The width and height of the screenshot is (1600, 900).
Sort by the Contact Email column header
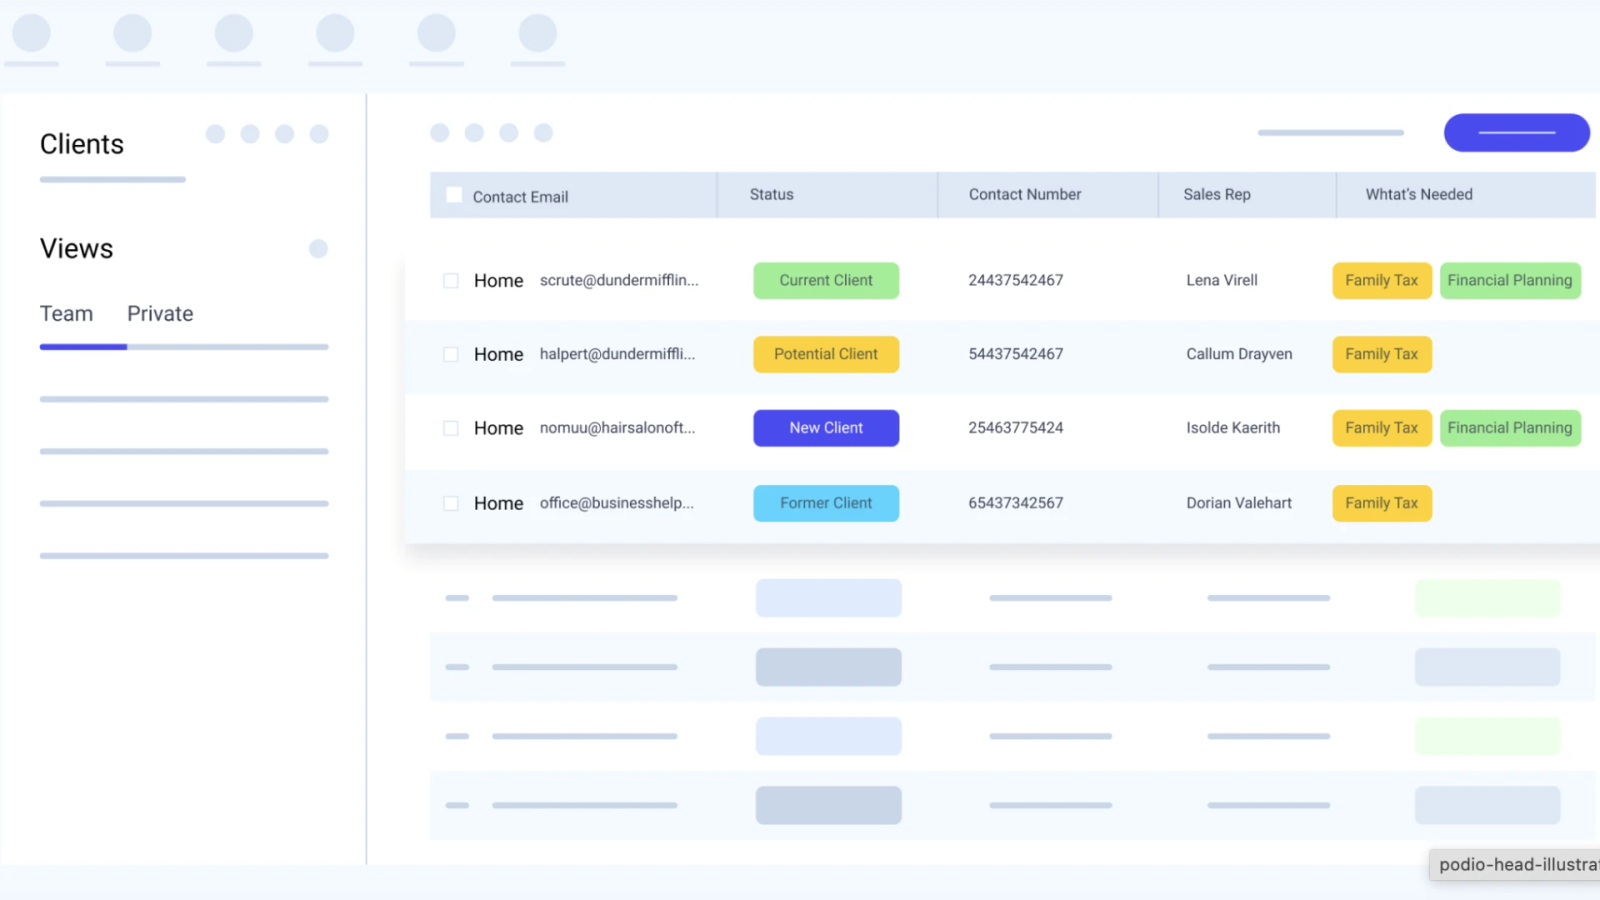[520, 197]
